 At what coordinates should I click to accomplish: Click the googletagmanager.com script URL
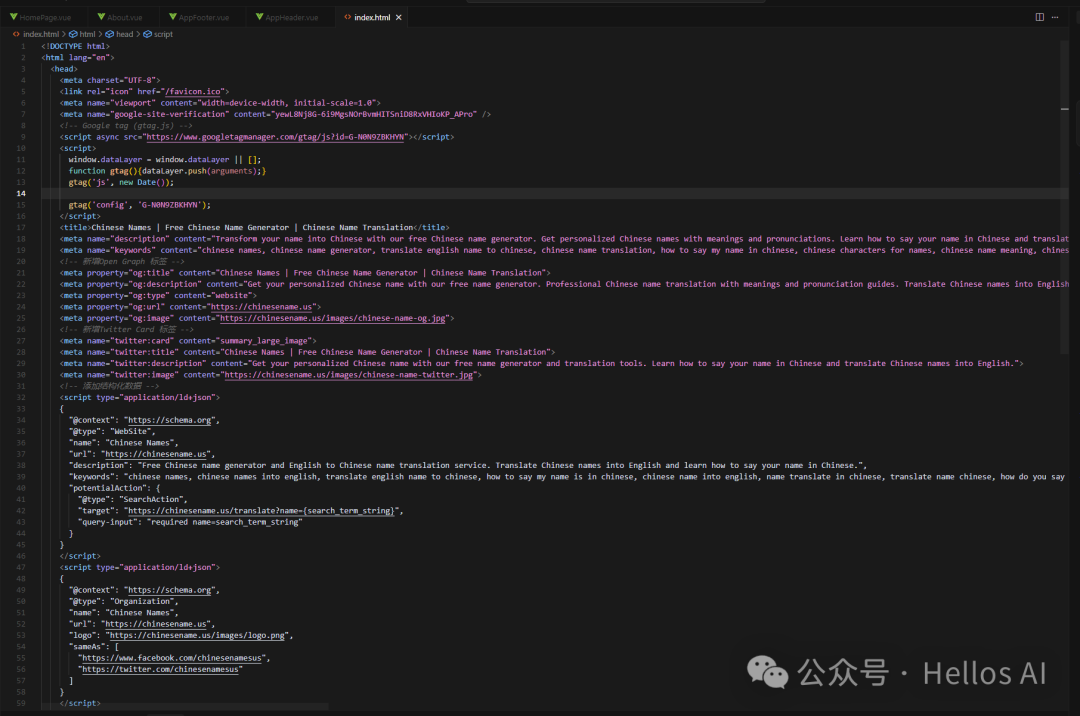(276, 137)
